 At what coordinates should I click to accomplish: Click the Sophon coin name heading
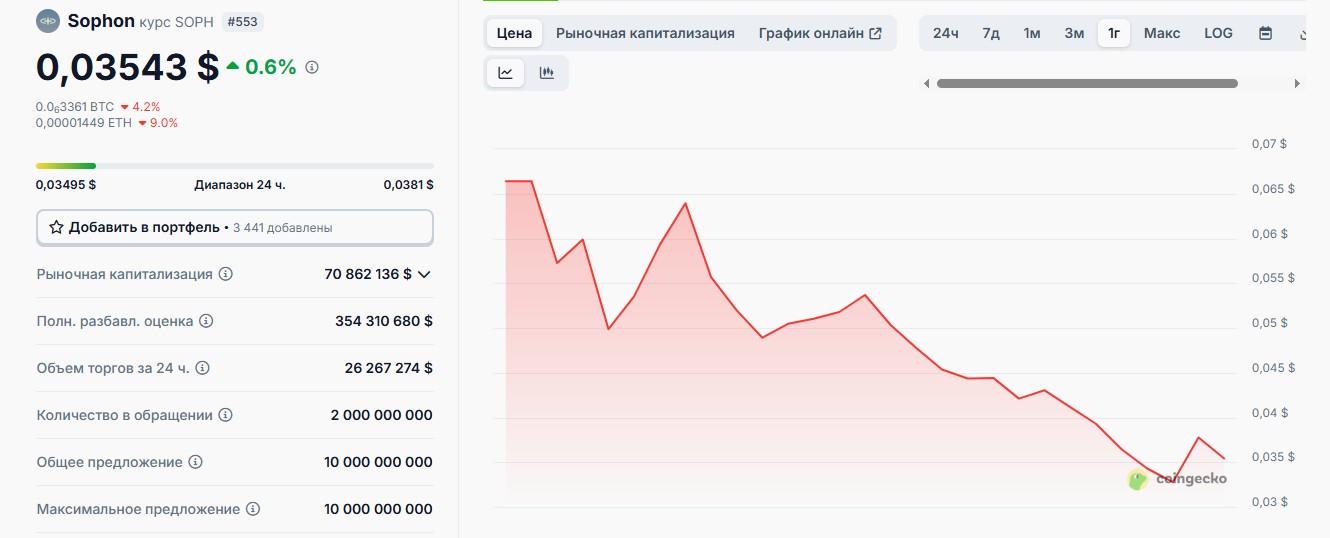(x=101, y=21)
